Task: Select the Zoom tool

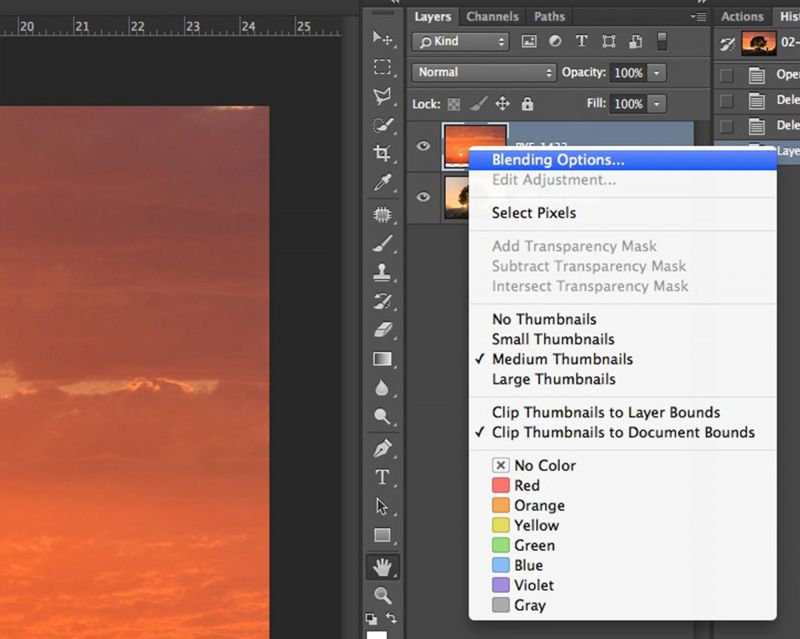Action: [x=385, y=596]
